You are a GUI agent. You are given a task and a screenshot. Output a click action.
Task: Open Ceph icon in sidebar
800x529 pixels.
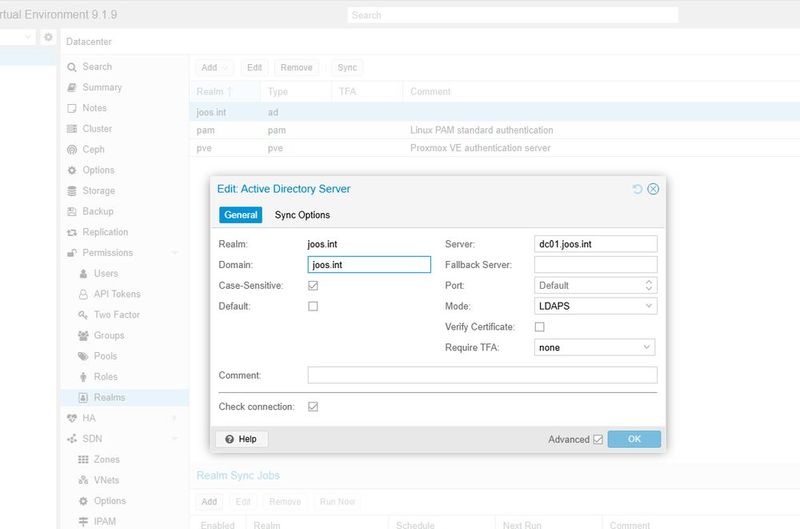coord(72,149)
